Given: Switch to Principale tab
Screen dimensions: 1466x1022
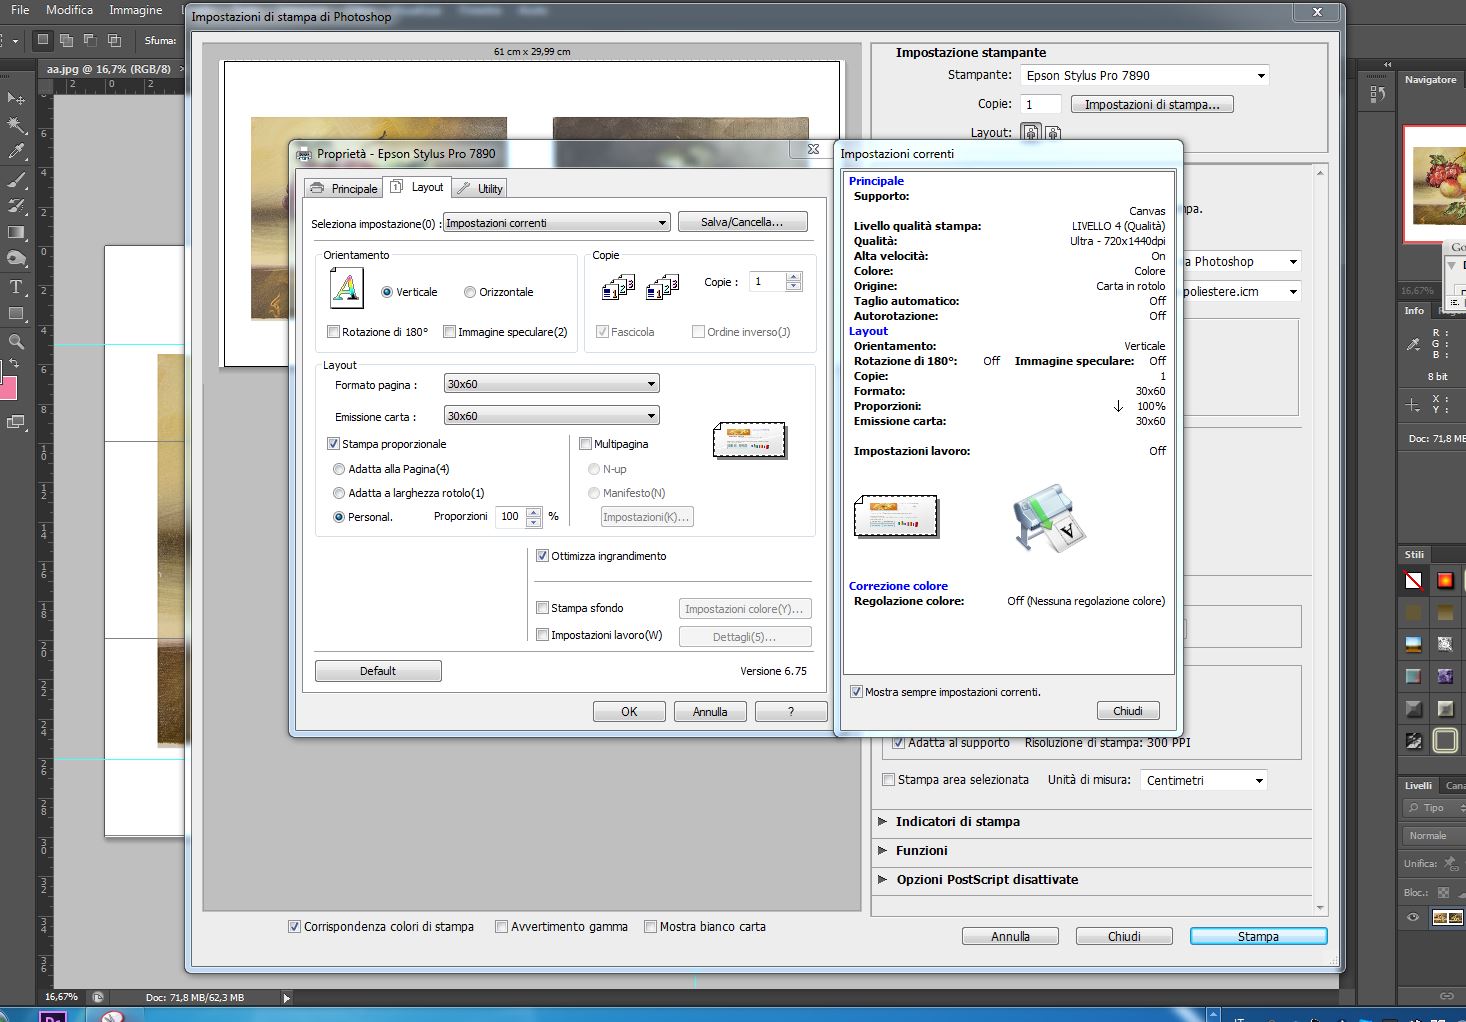Looking at the screenshot, I should click(x=344, y=188).
